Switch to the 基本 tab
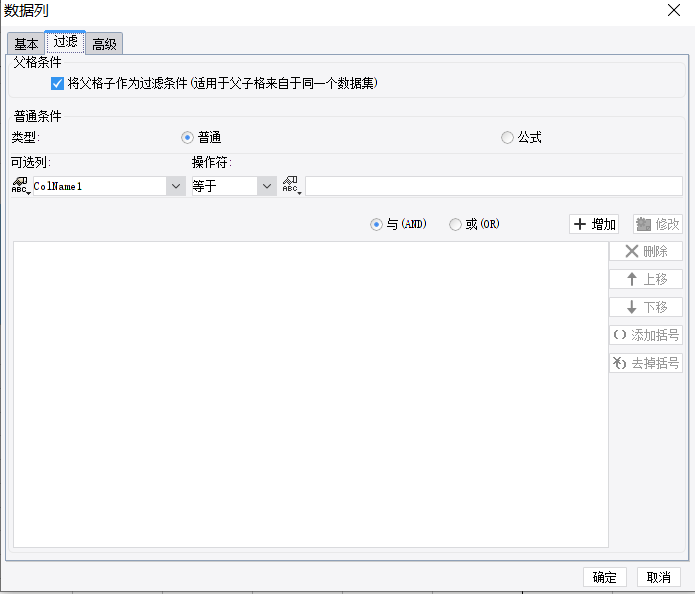This screenshot has height=594, width=695. coord(26,44)
